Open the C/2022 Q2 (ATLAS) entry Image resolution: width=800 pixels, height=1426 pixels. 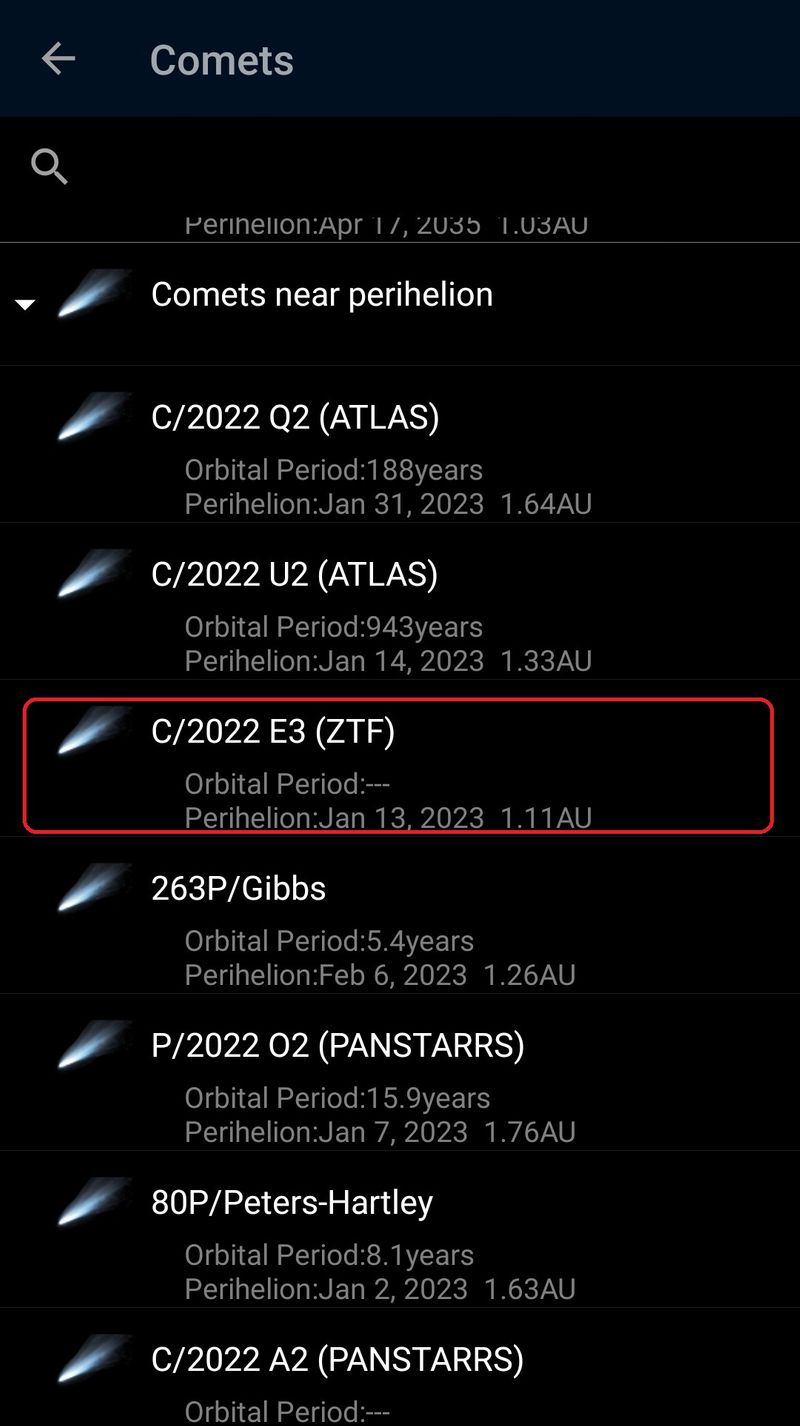(x=295, y=417)
